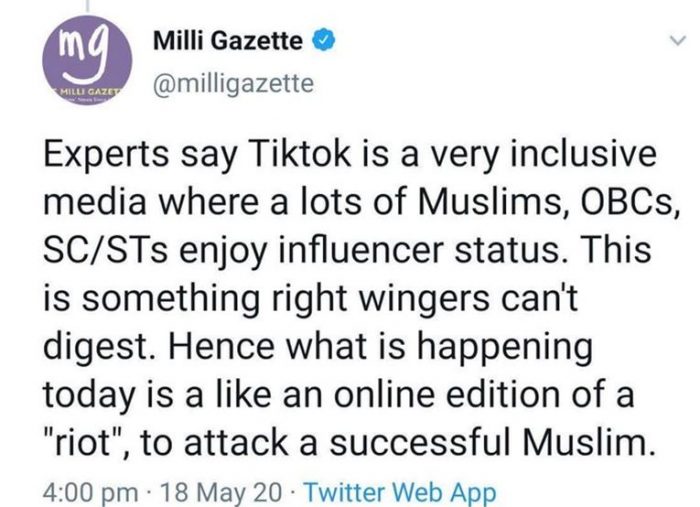700x507 pixels.
Task: Click the 4:00 pm timestamp
Action: pyautogui.click(x=91, y=493)
